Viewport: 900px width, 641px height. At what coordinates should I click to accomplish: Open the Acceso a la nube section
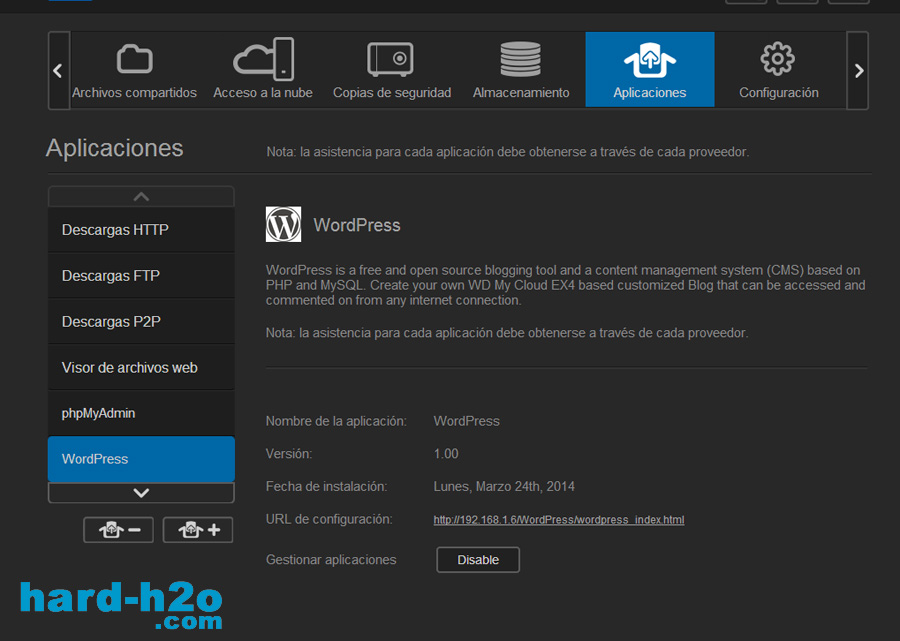point(263,70)
